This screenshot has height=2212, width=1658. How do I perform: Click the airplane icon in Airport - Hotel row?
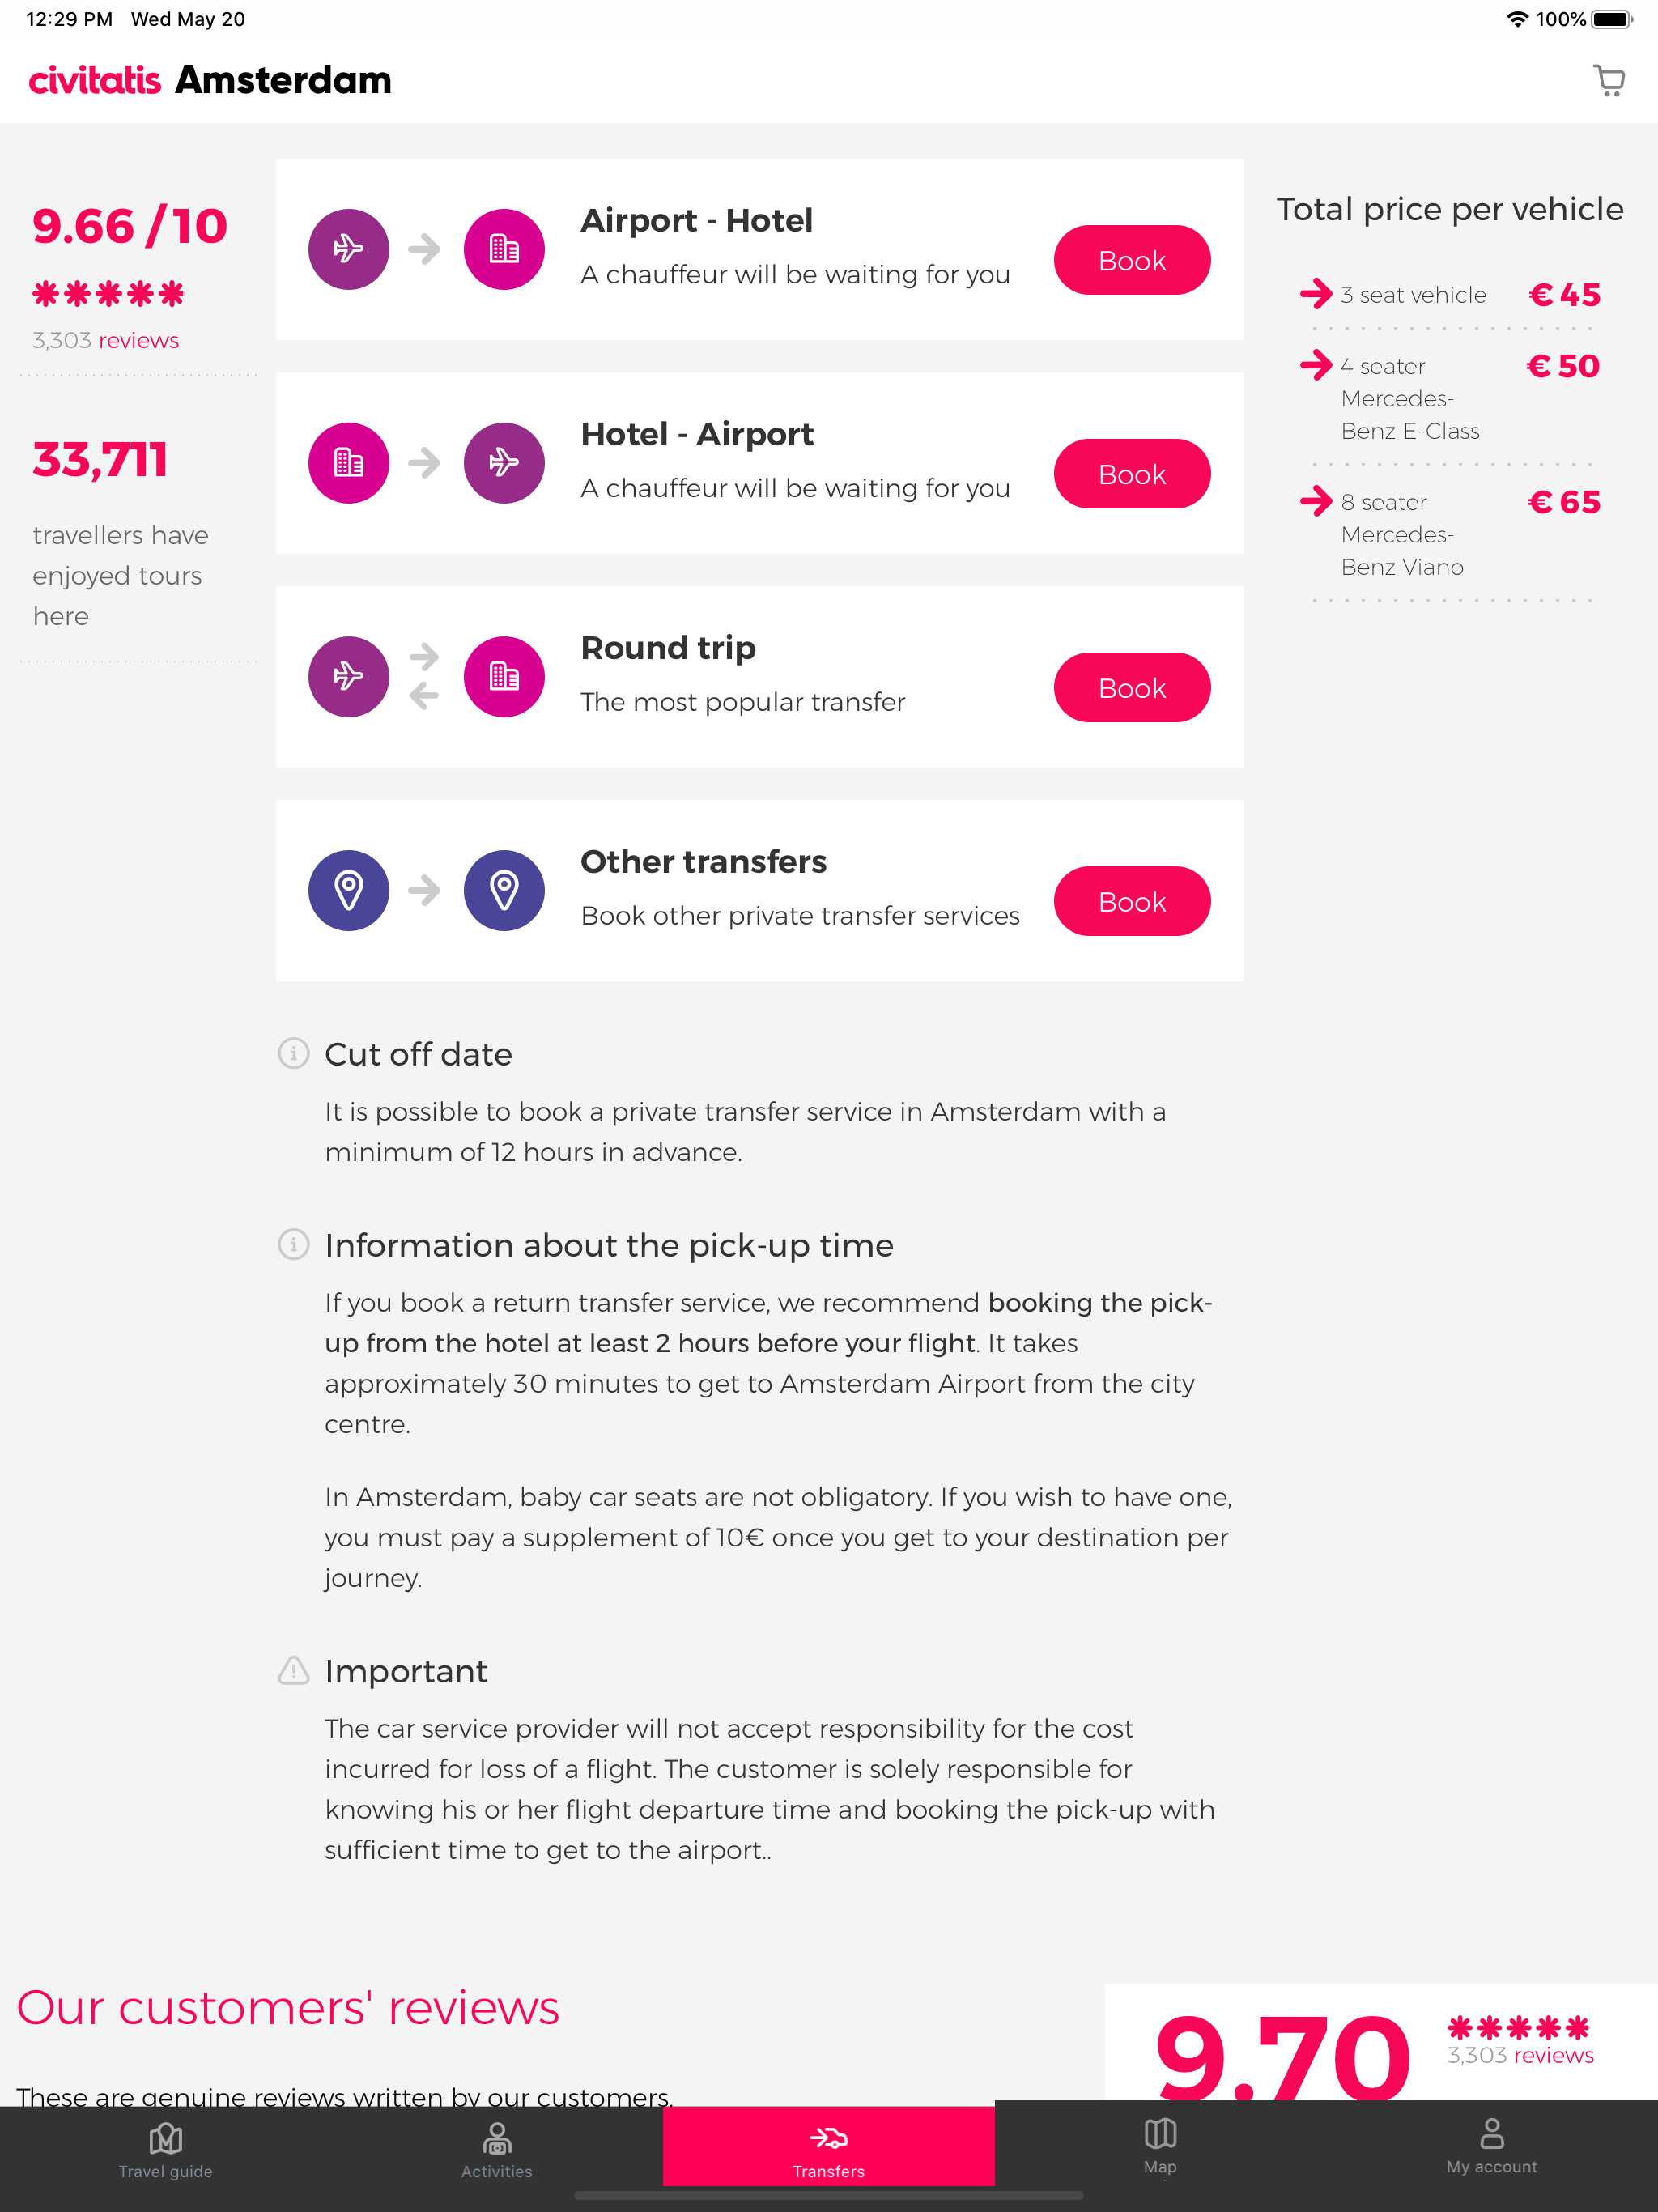348,248
